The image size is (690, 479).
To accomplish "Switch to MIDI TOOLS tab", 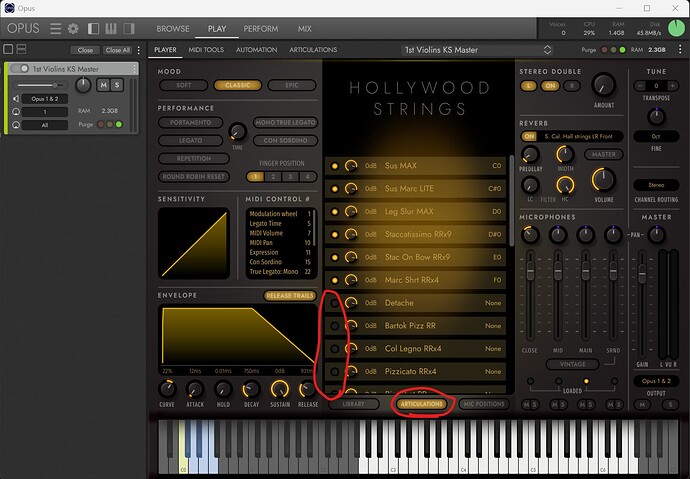I will tap(206, 50).
